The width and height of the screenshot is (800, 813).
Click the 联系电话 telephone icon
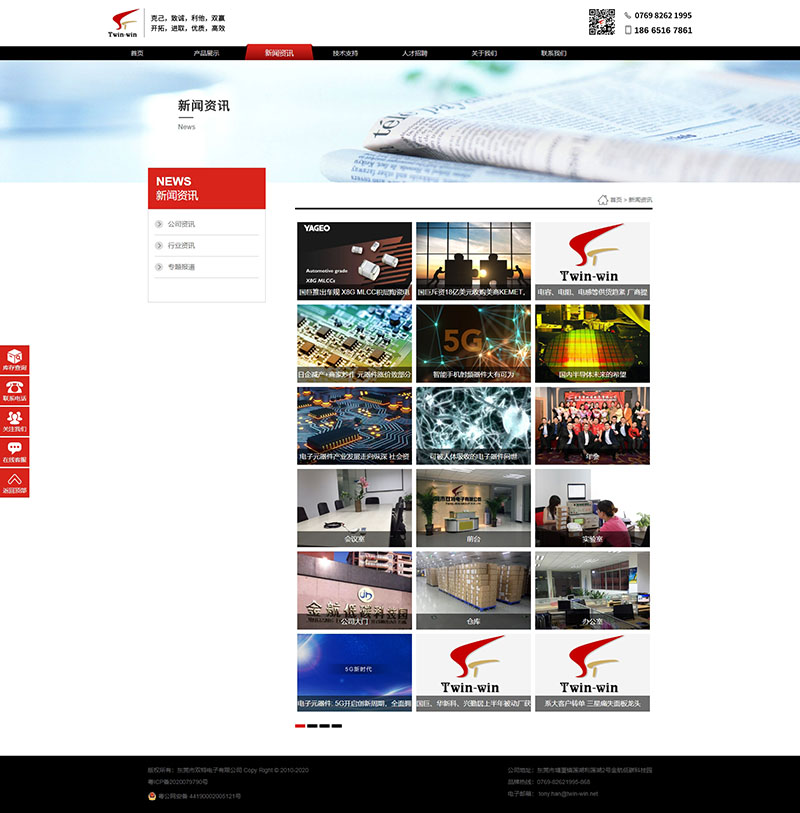[x=15, y=388]
